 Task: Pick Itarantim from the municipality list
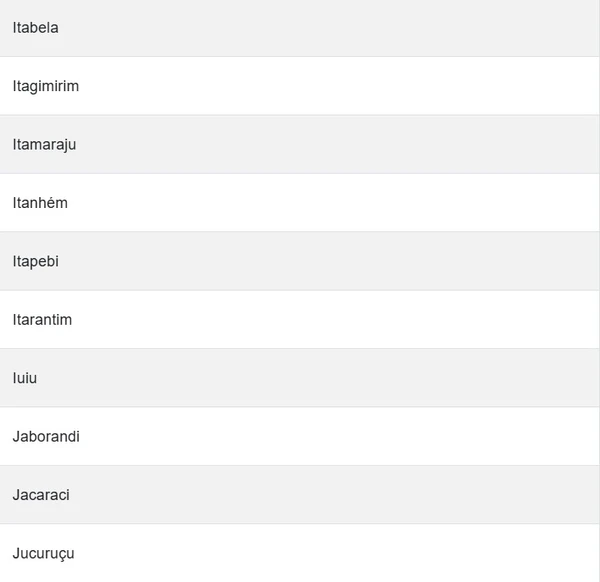[x=300, y=320]
